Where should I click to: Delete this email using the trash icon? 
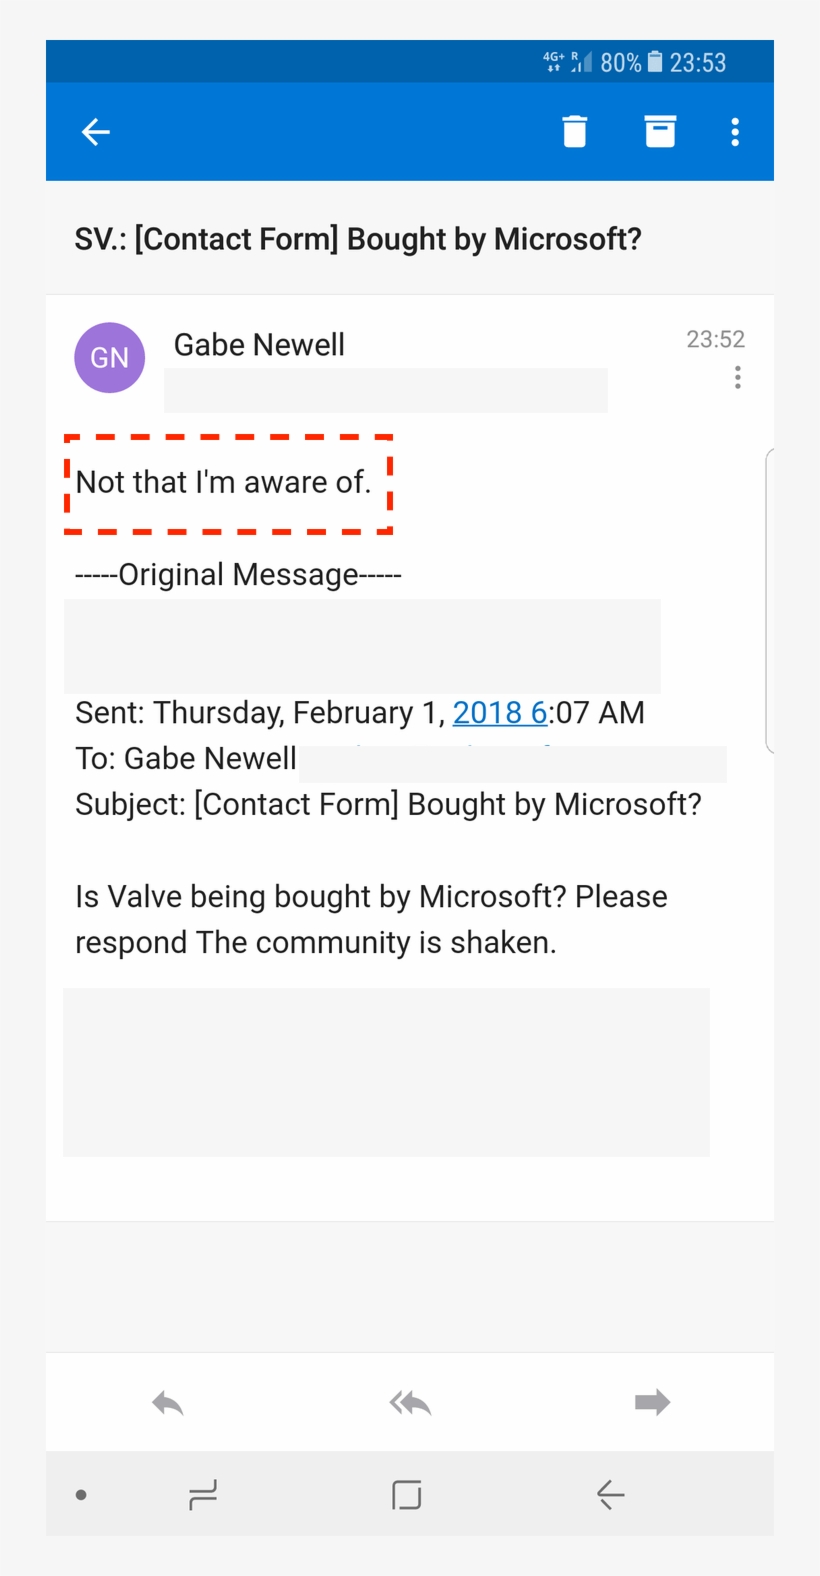pyautogui.click(x=574, y=131)
